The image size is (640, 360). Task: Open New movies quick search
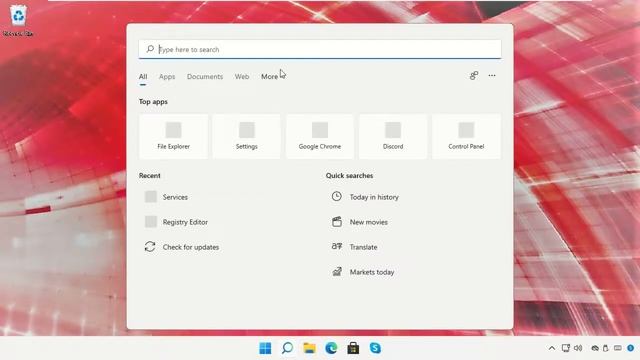pos(369,222)
